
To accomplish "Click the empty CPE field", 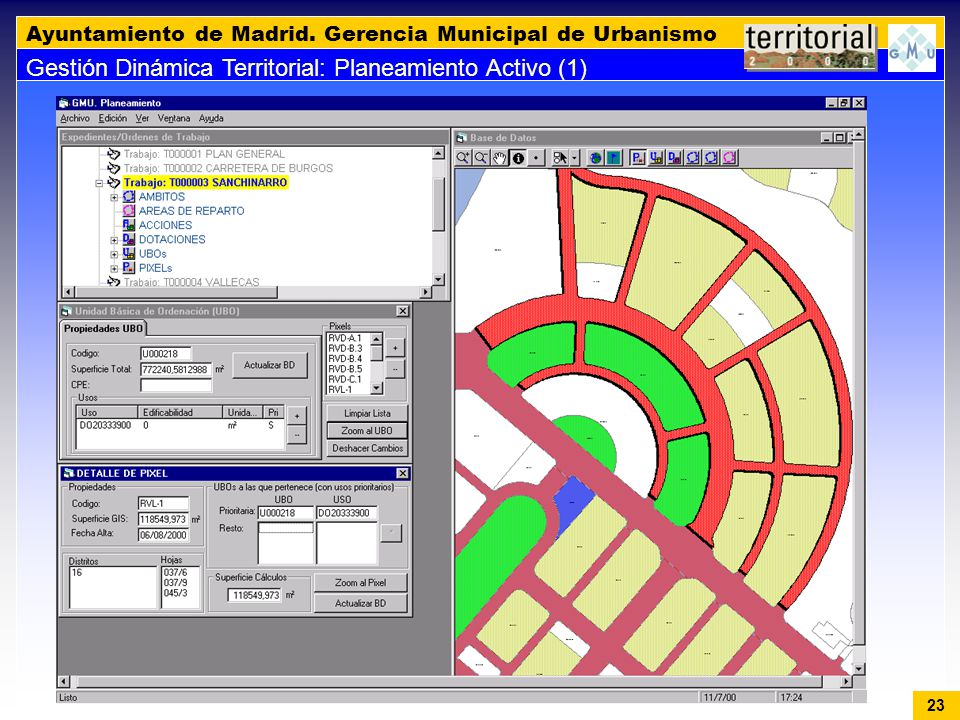I will 176,385.
